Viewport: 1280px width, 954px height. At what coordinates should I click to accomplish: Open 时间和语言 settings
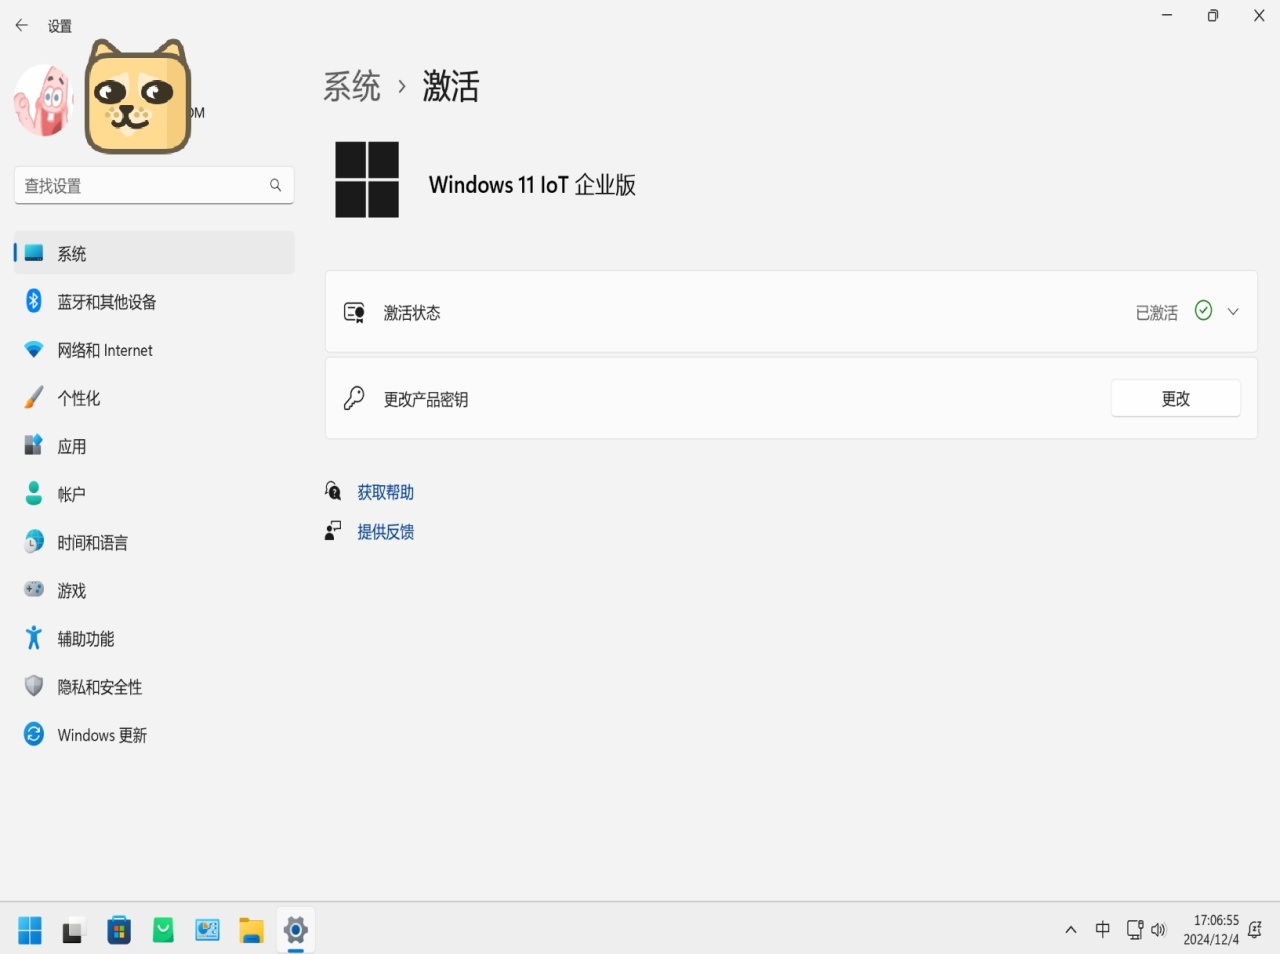point(154,542)
